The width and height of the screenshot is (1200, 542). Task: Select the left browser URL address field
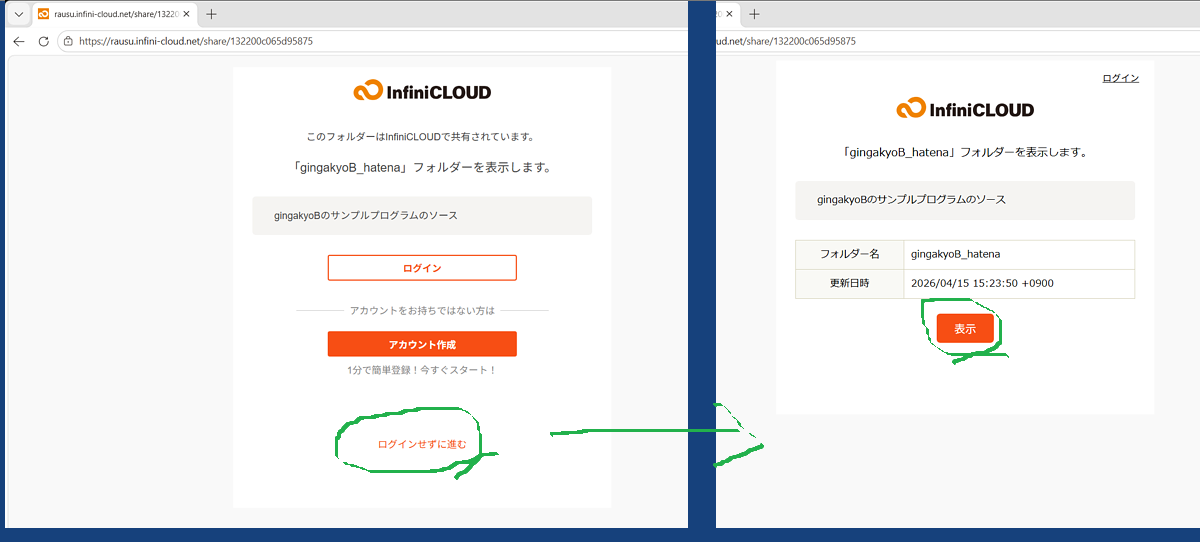coord(374,42)
